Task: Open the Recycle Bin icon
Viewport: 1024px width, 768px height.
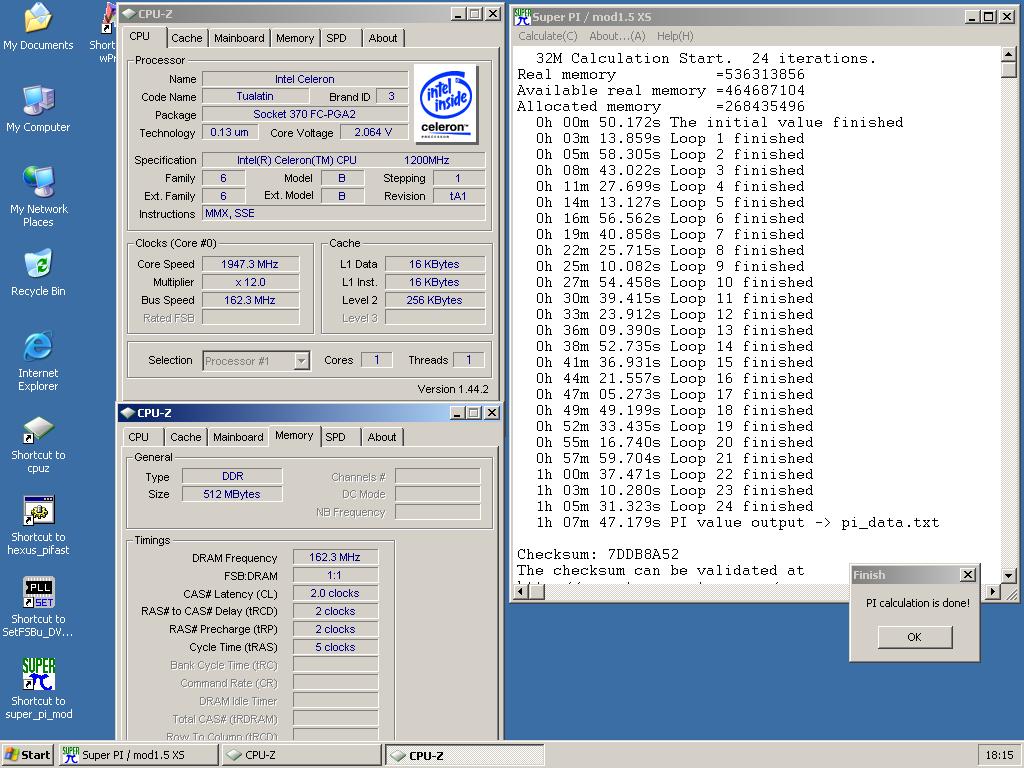Action: tap(38, 273)
